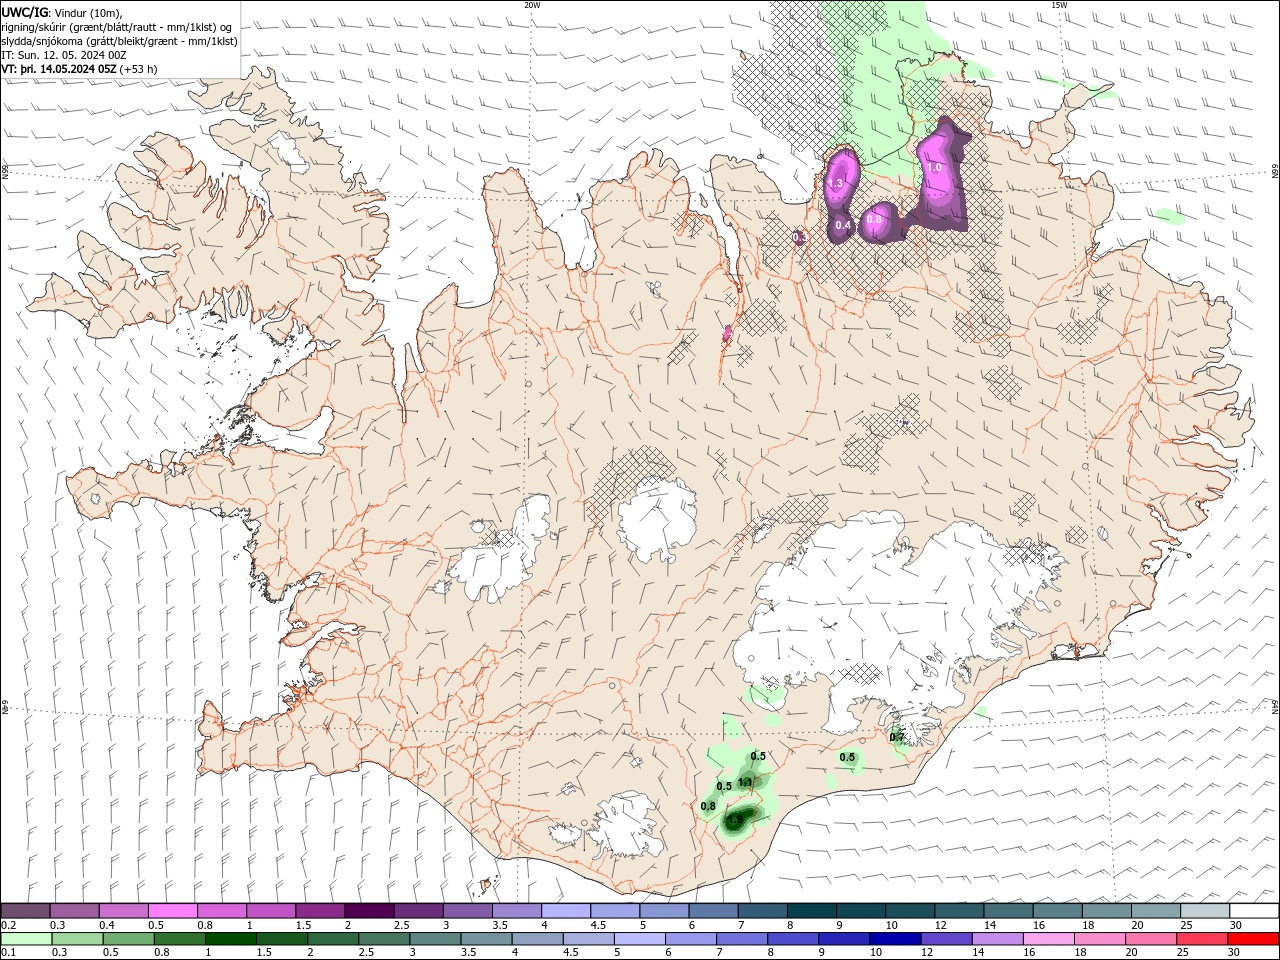1280x960 pixels.
Task: Click the '0.4' value in purple snow area
Action: point(843,225)
